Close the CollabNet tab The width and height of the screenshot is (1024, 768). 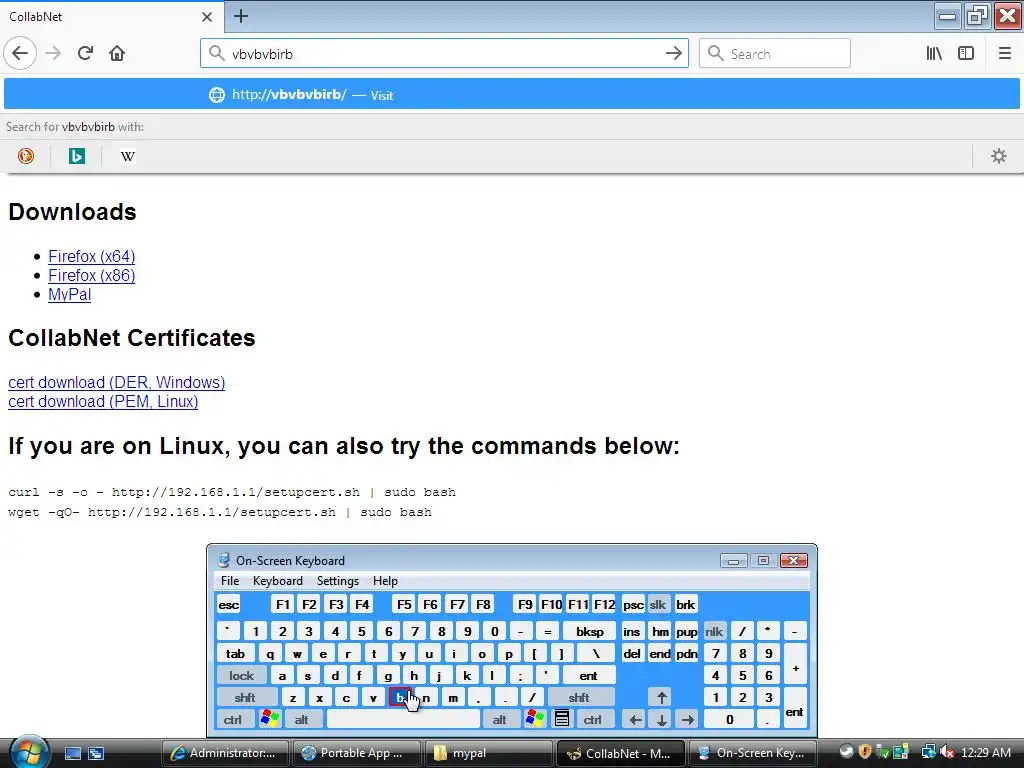pyautogui.click(x=206, y=17)
